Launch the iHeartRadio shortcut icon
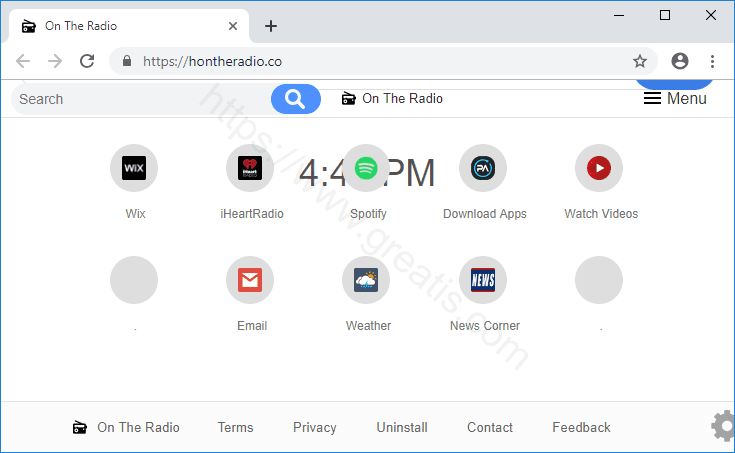735x453 pixels. click(x=250, y=168)
